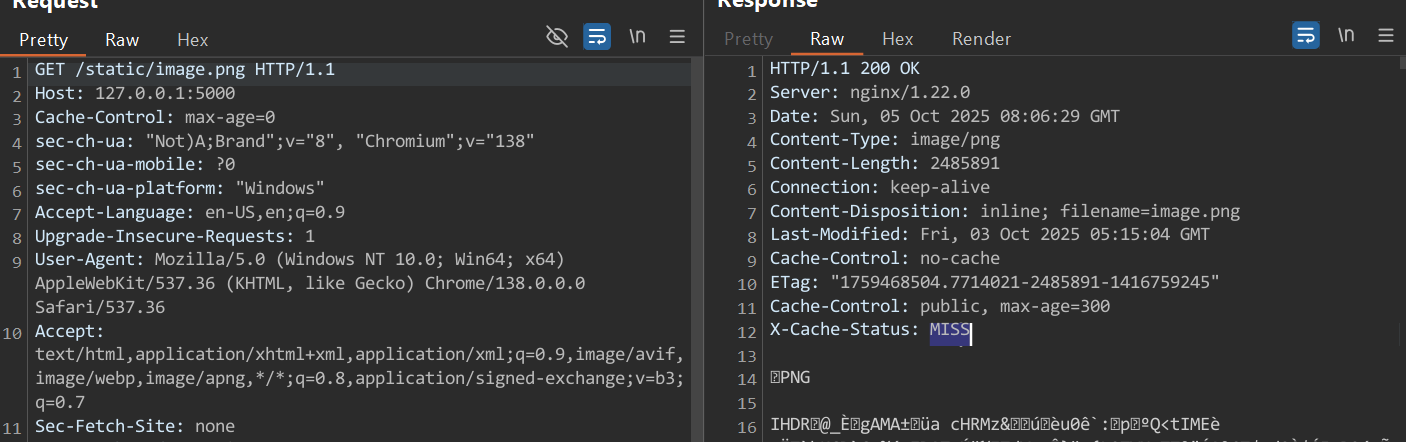Viewport: 1406px width, 442px height.
Task: Toggle word wrap in the Request panel
Action: [597, 37]
